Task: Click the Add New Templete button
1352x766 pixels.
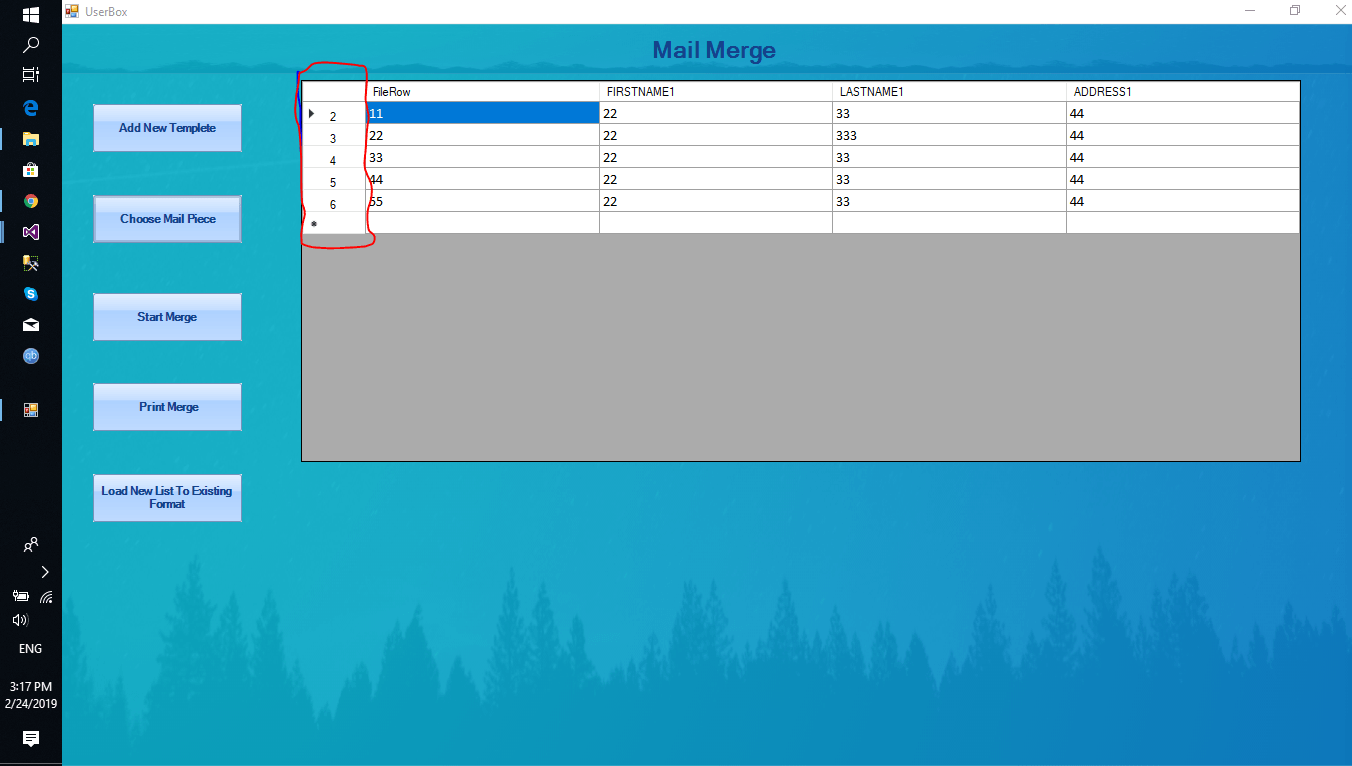Action: (x=167, y=128)
